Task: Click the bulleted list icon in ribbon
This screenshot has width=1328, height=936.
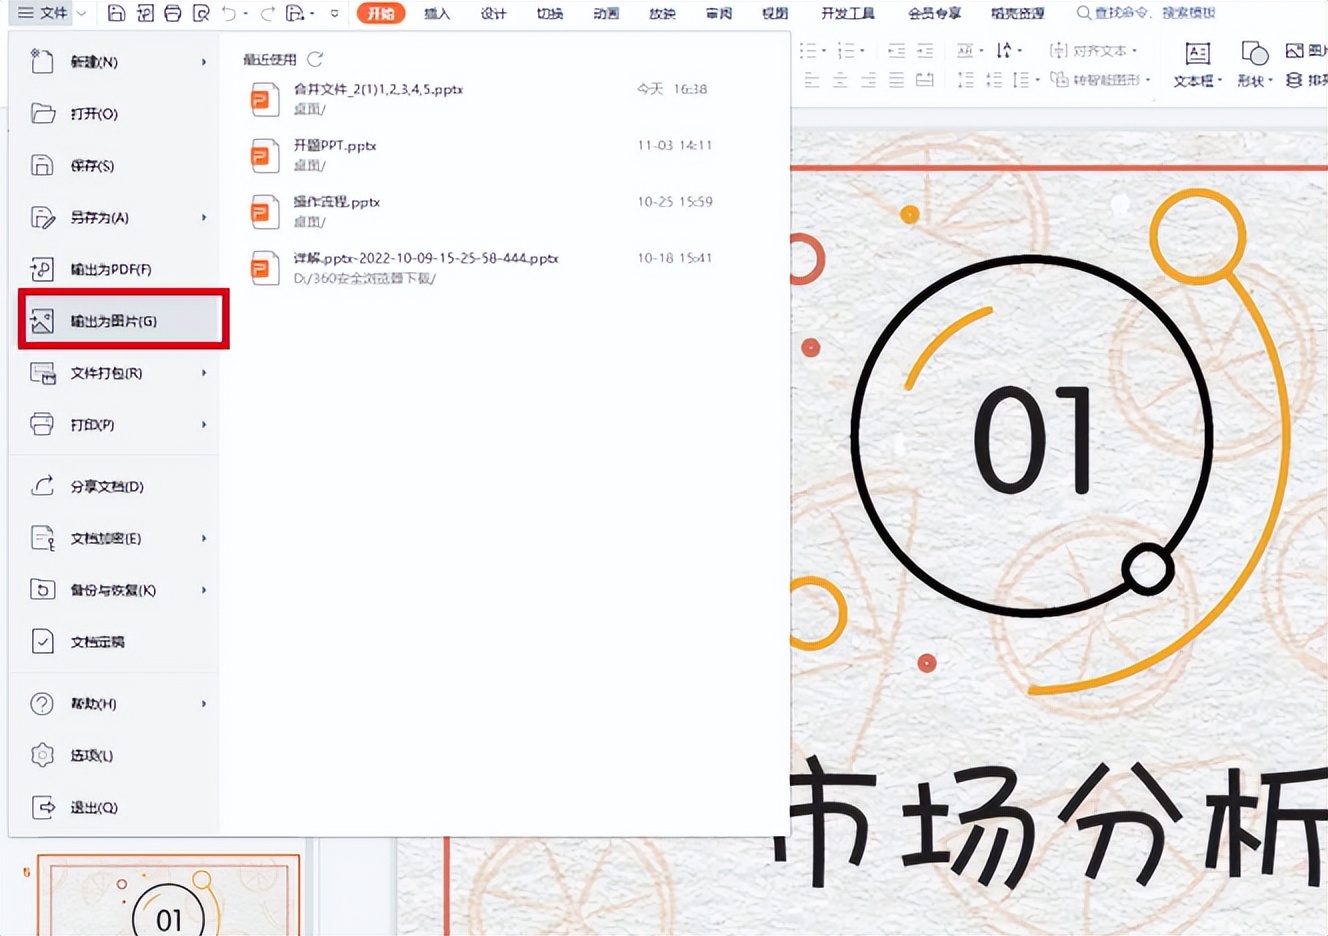Action: click(808, 50)
